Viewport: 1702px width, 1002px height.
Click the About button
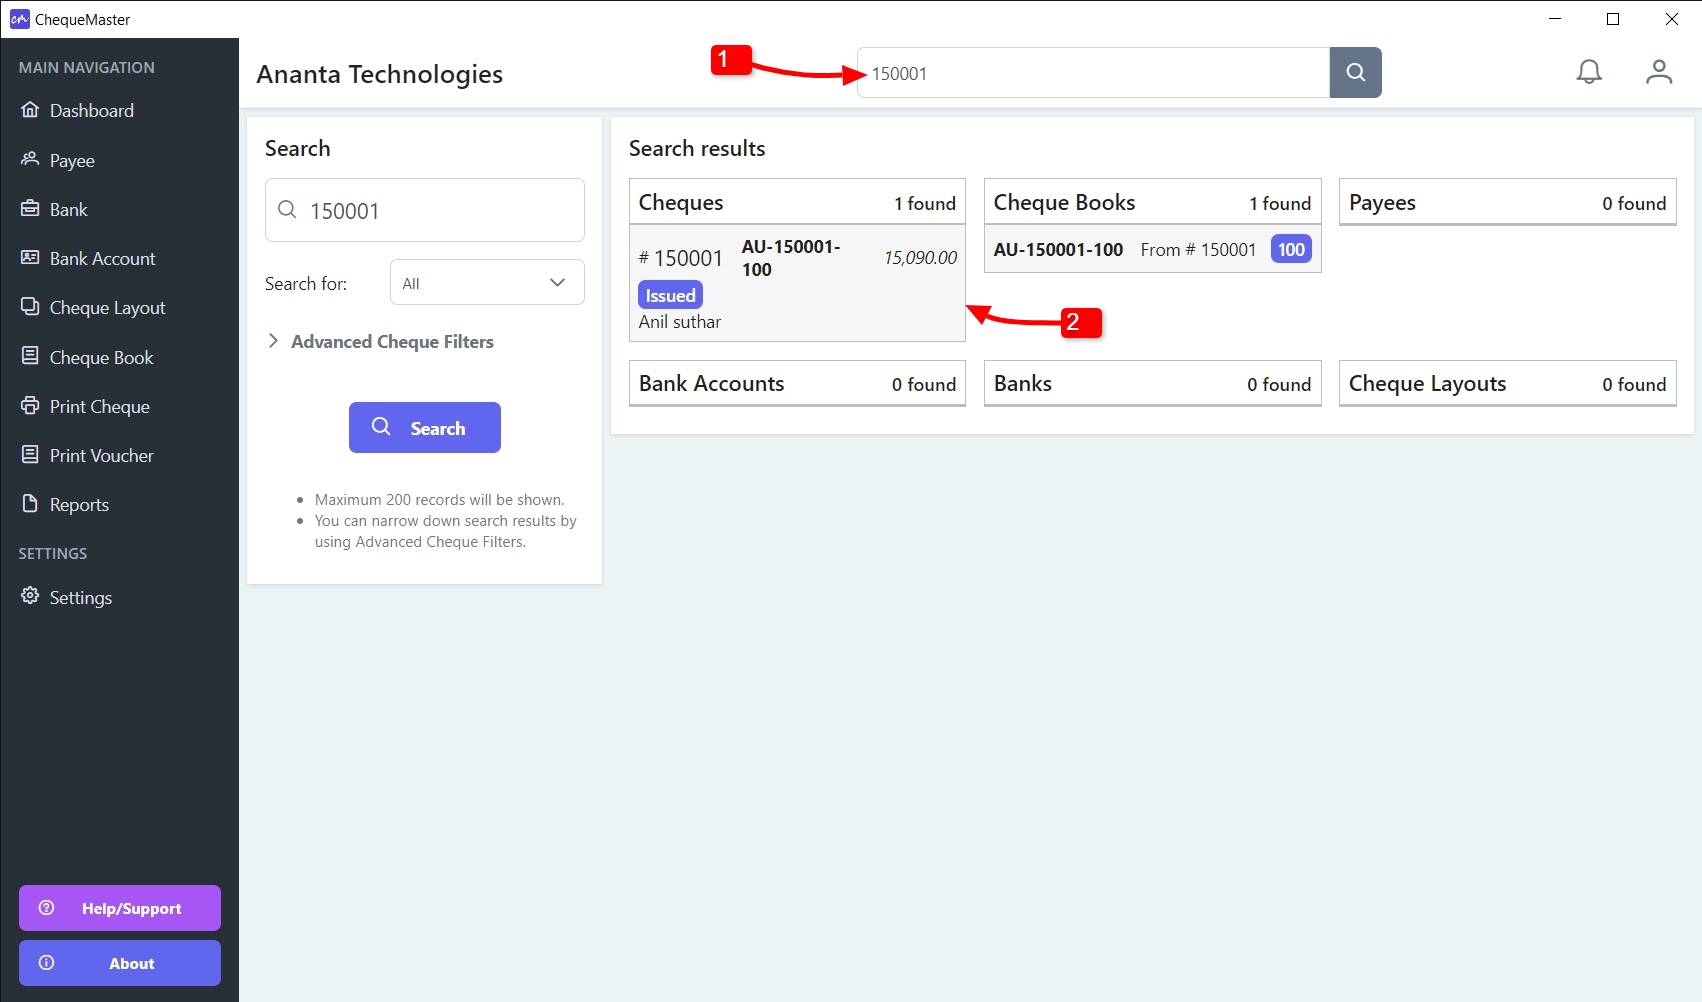pyautogui.click(x=120, y=963)
